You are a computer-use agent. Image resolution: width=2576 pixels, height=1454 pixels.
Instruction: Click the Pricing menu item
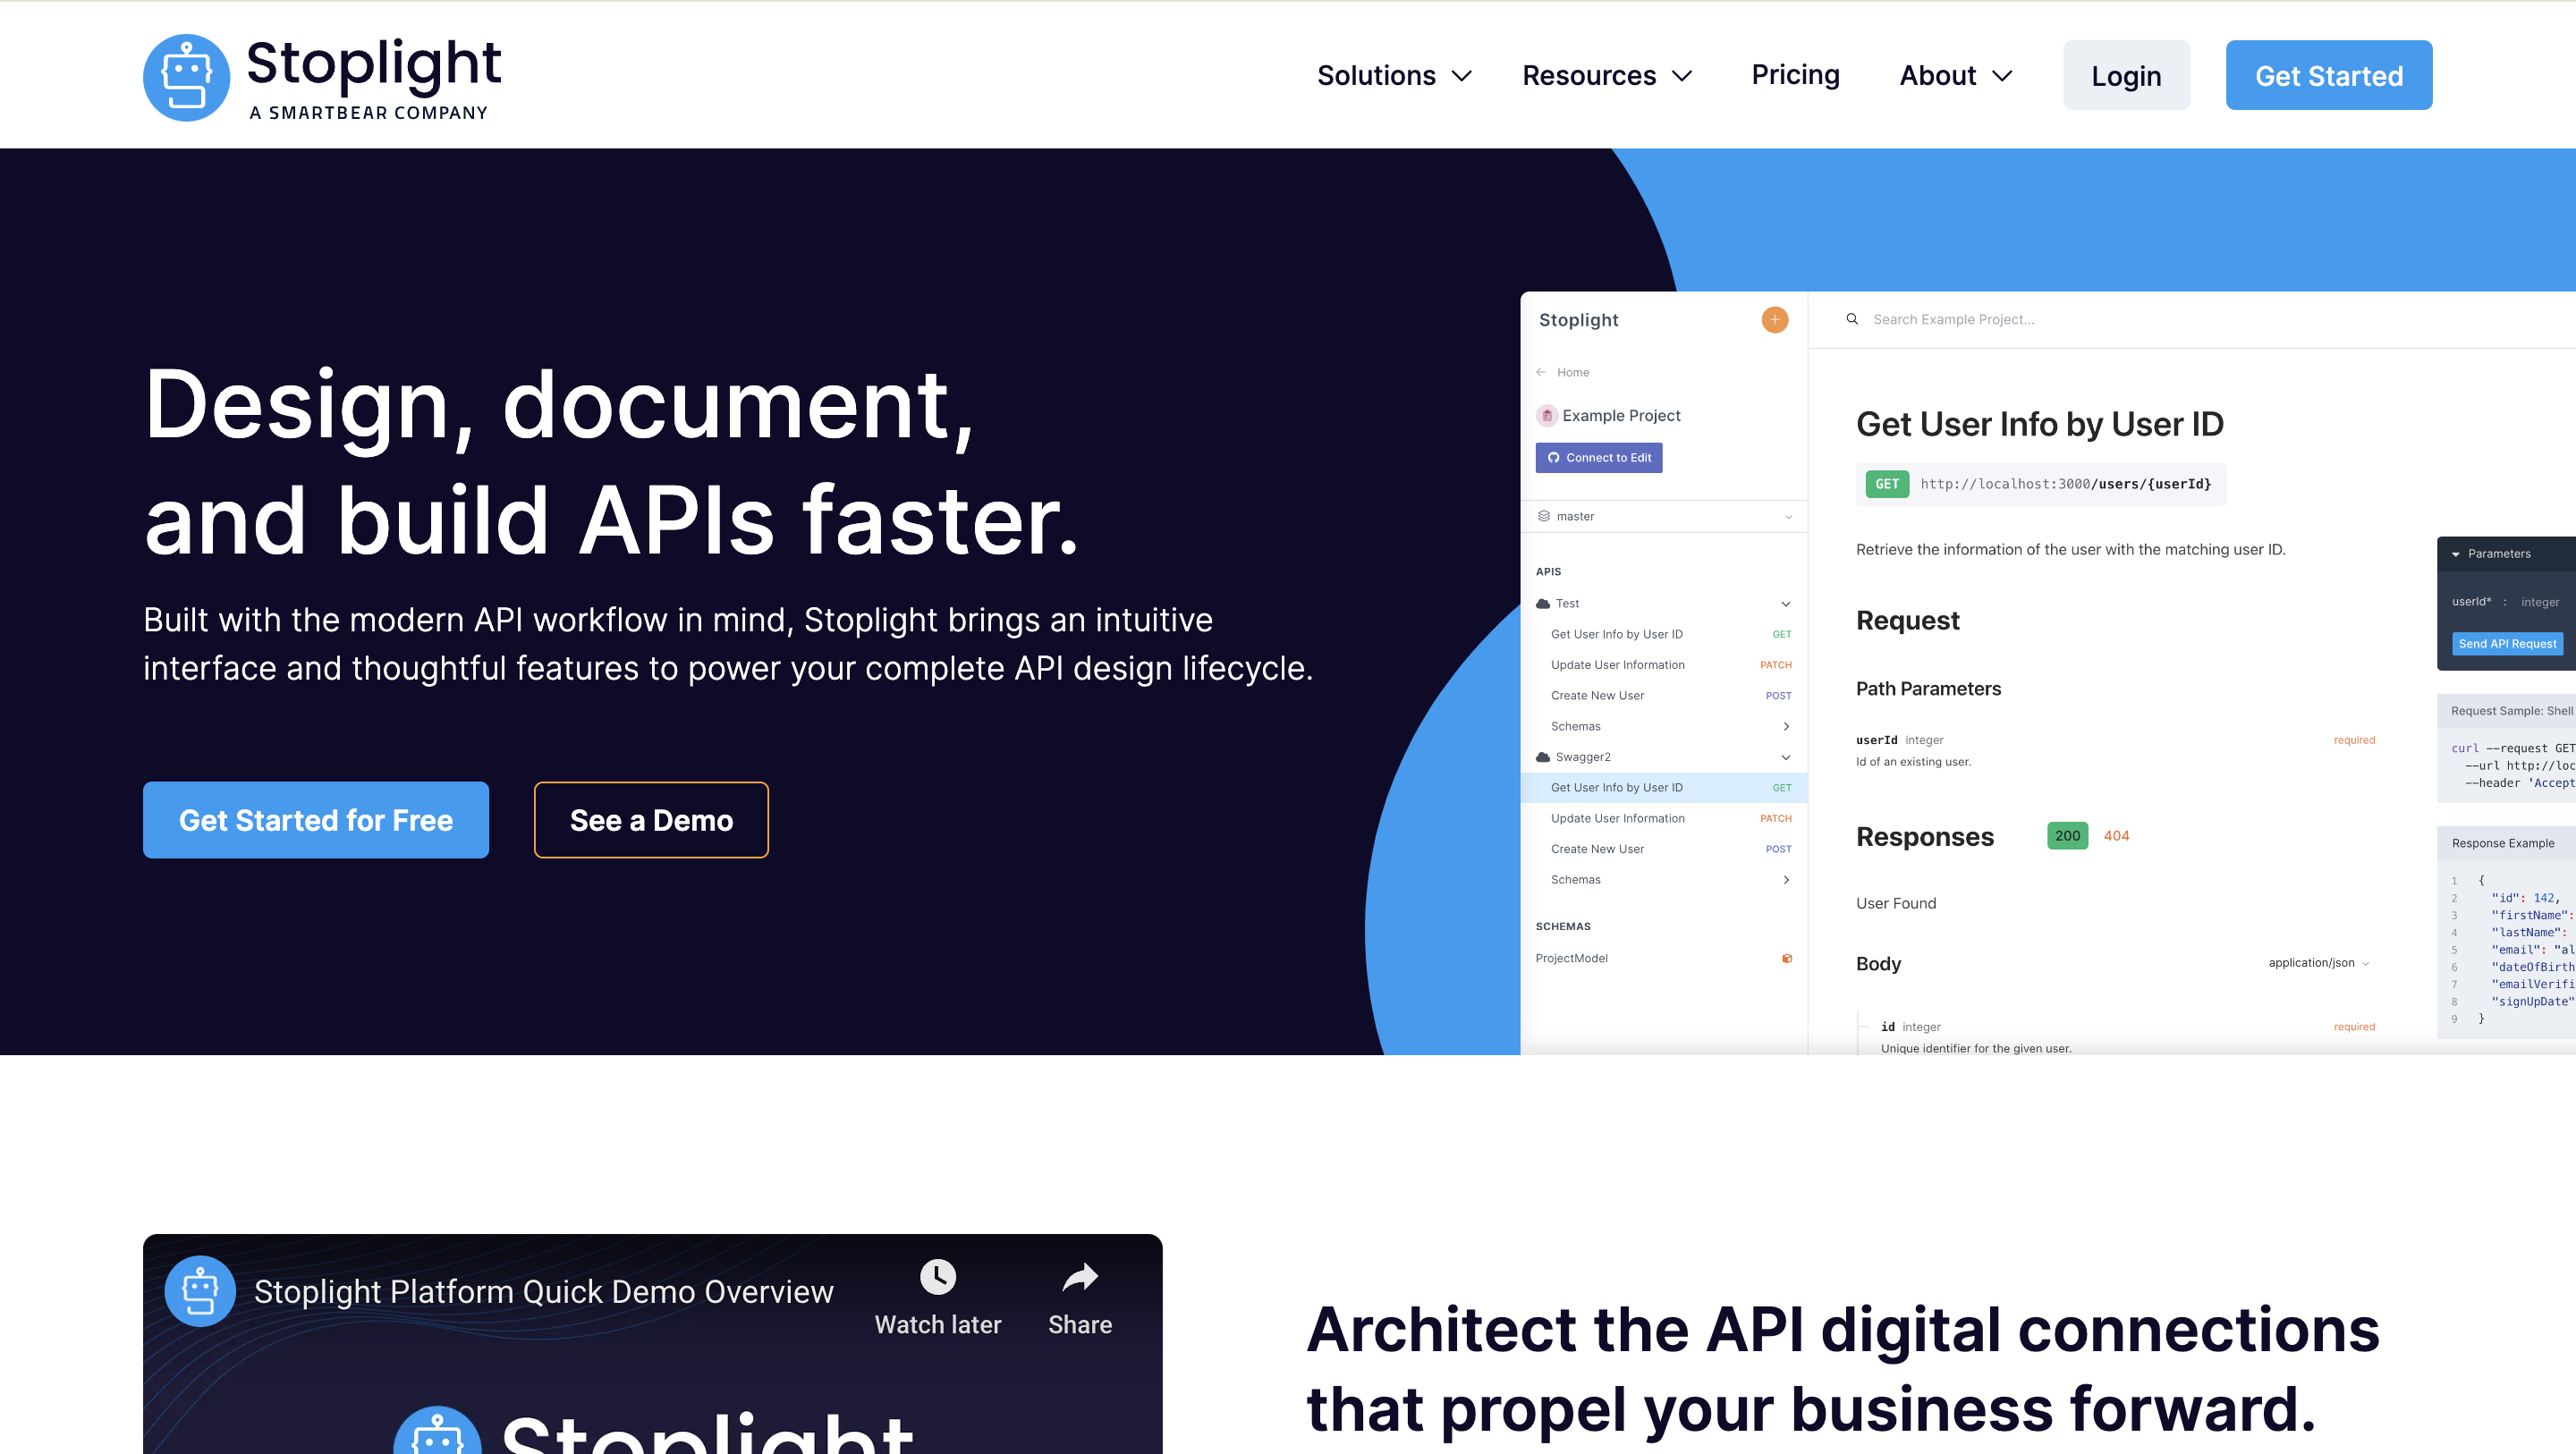(x=1796, y=74)
